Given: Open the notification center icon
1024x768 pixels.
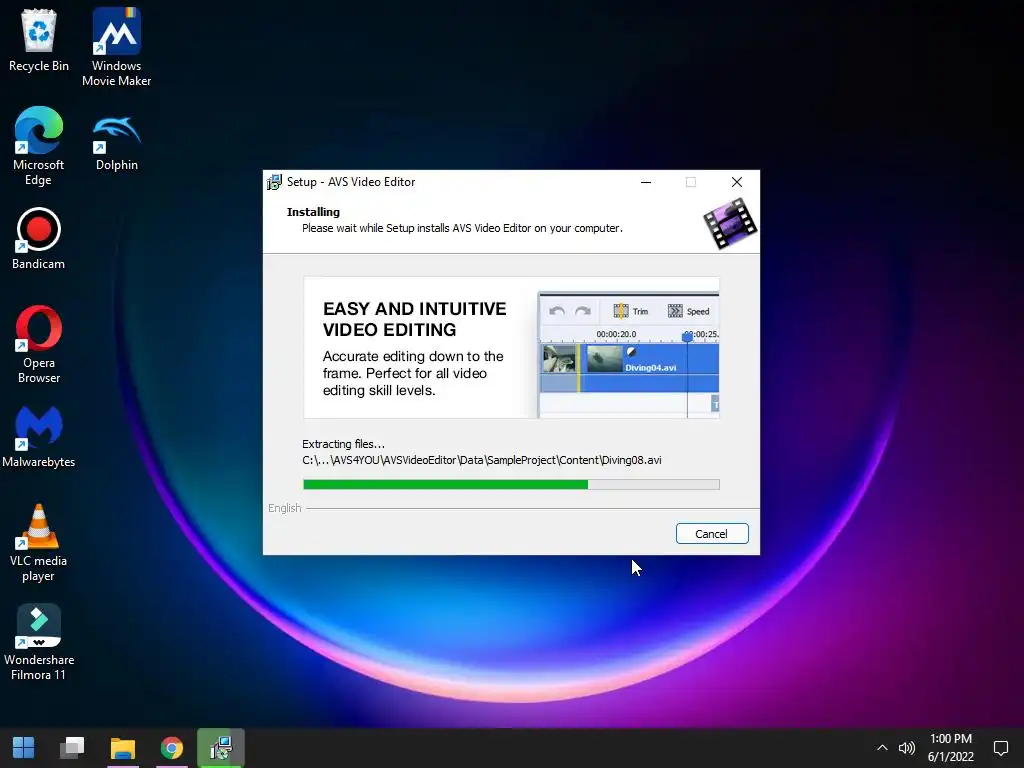Looking at the screenshot, I should tap(1000, 748).
